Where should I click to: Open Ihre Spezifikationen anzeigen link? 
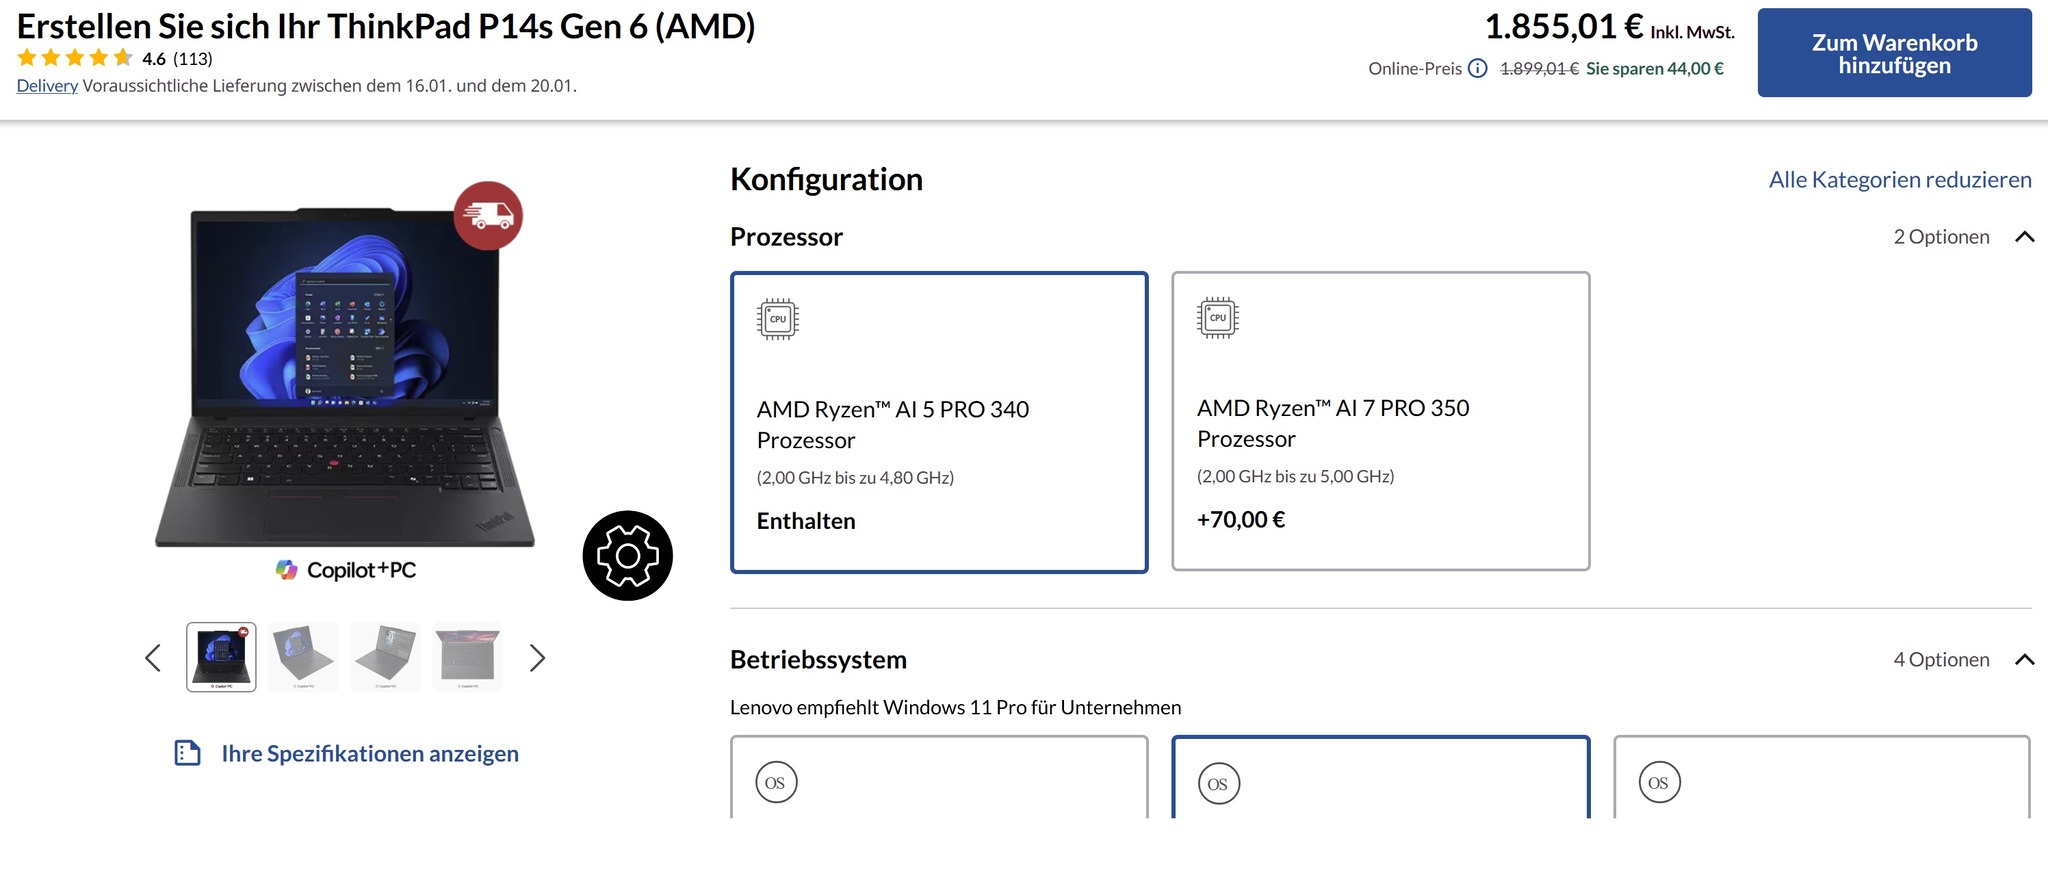pyautogui.click(x=370, y=754)
